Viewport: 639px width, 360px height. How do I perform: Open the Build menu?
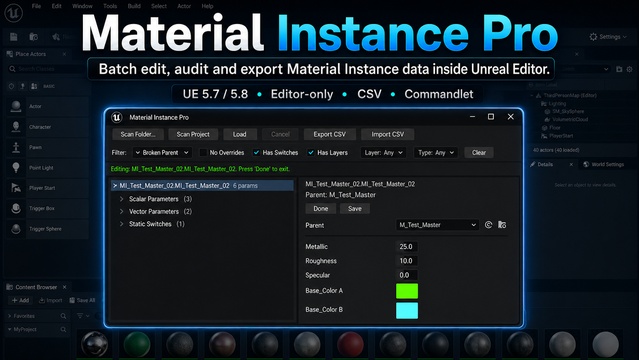tap(134, 6)
